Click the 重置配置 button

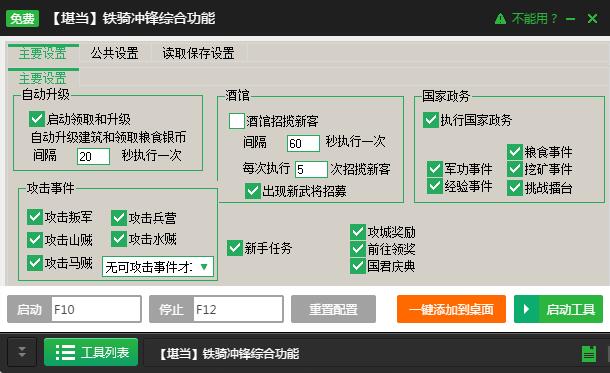pyautogui.click(x=333, y=309)
